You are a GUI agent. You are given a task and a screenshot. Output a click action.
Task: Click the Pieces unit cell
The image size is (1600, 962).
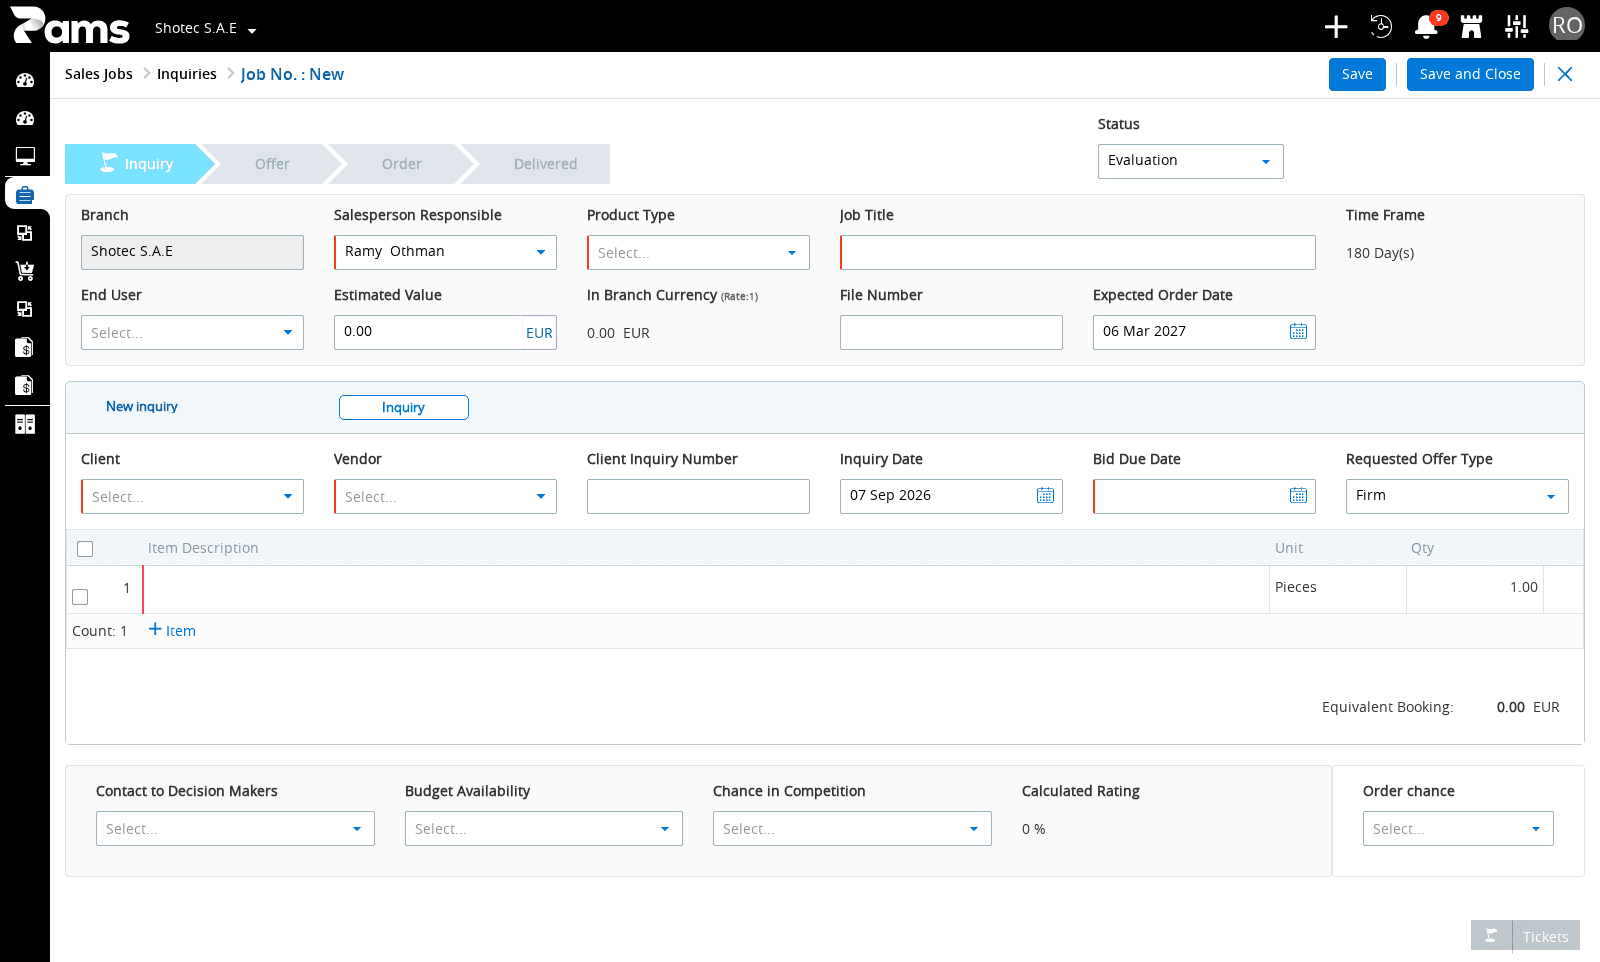(1338, 589)
